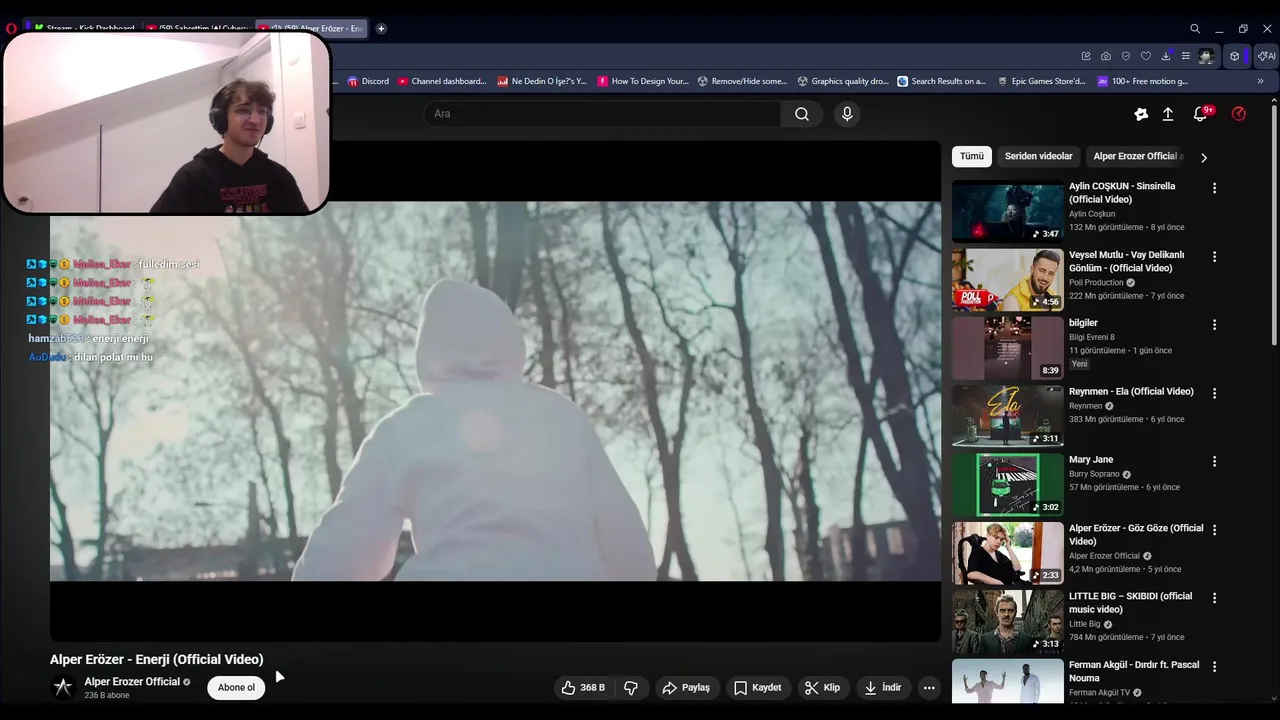
Task: Click the main video player area
Action: [x=496, y=391]
